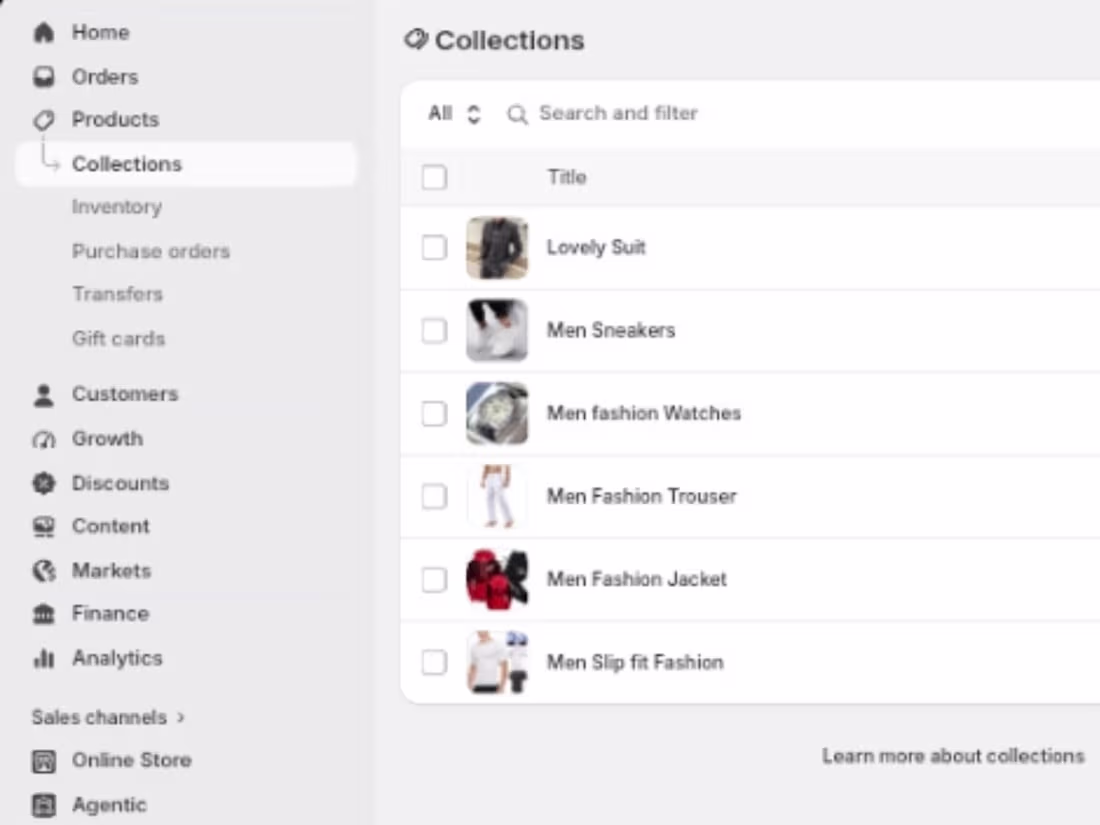1100x825 pixels.
Task: Open the Men fashion Watches thumbnail
Action: point(497,413)
